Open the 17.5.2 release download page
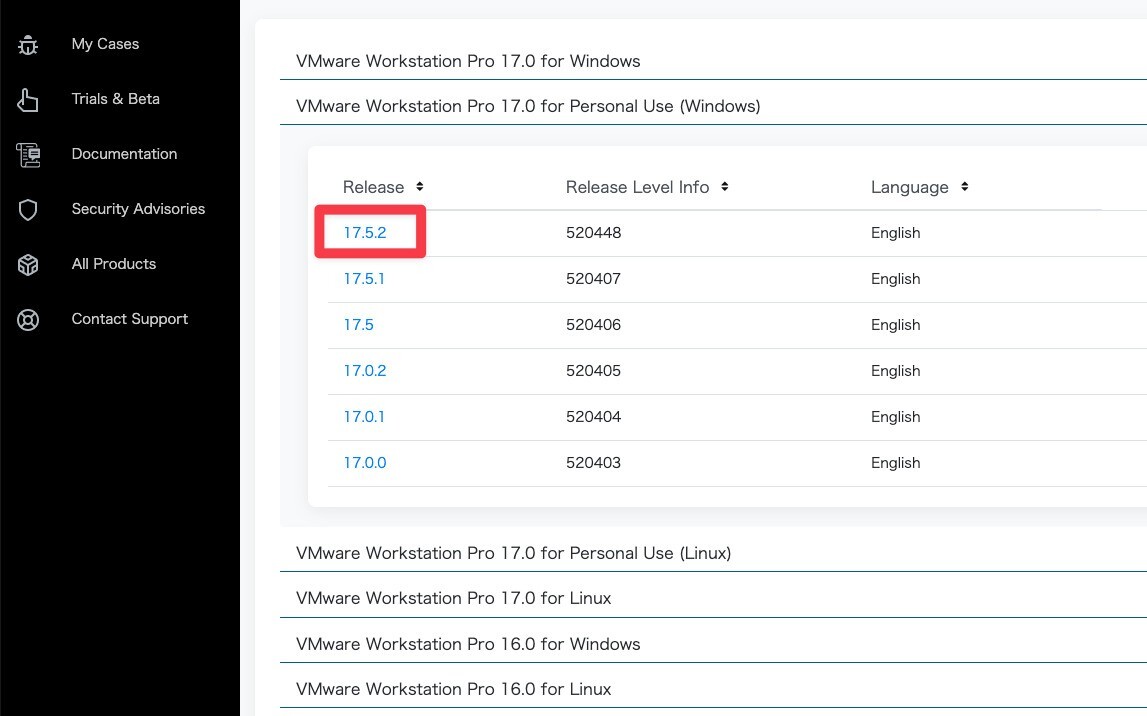This screenshot has width=1147, height=716. click(366, 232)
